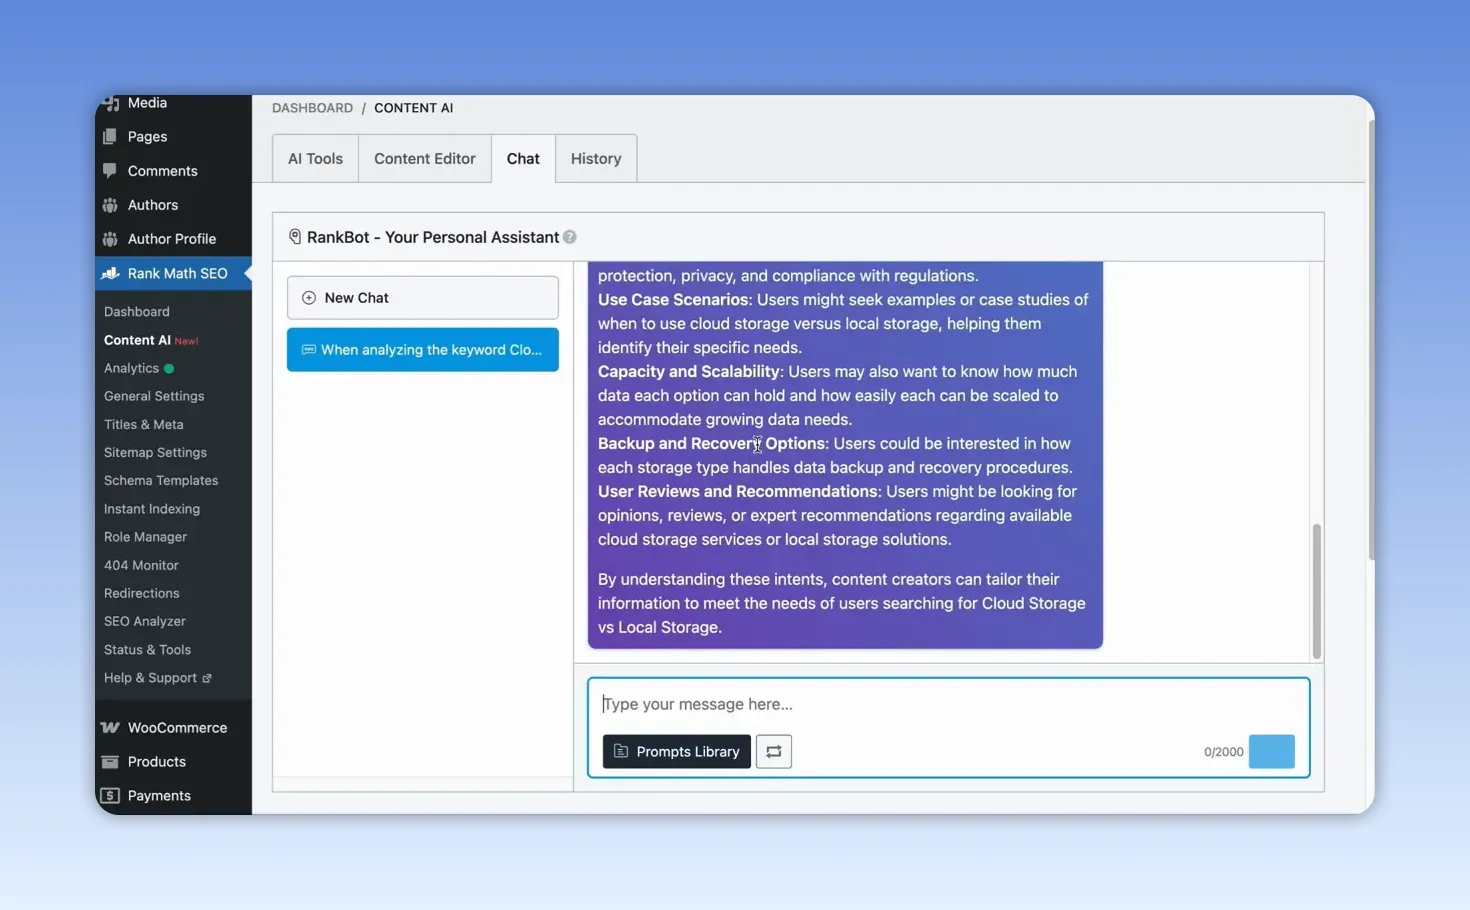Click the chat conversation scrollbar

1316,591
